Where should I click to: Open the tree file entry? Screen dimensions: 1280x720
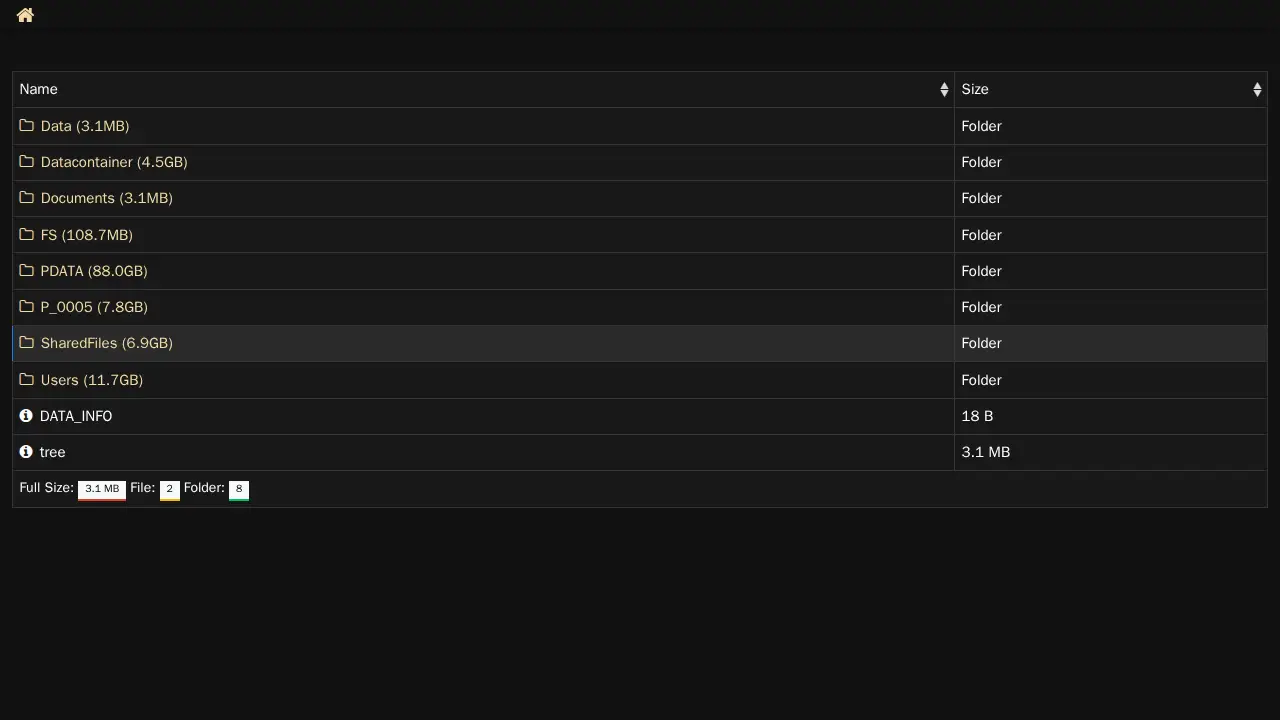pyautogui.click(x=53, y=452)
